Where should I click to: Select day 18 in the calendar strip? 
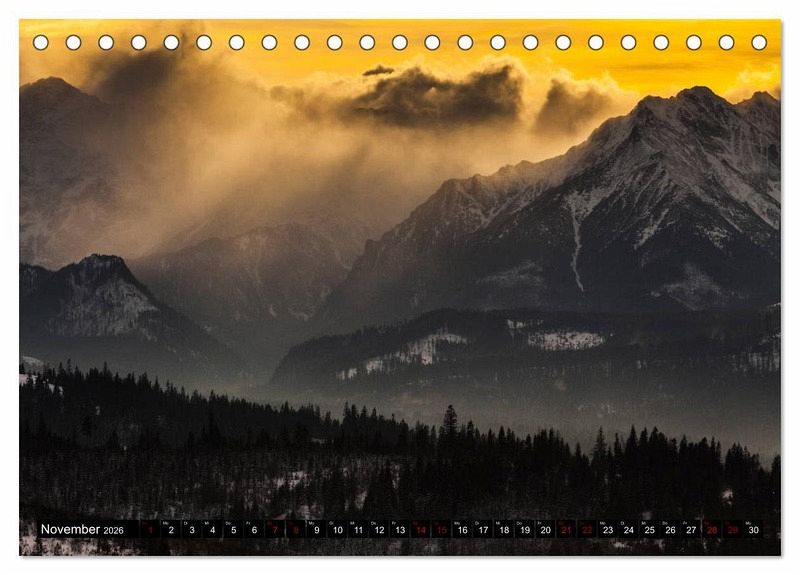pyautogui.click(x=504, y=529)
